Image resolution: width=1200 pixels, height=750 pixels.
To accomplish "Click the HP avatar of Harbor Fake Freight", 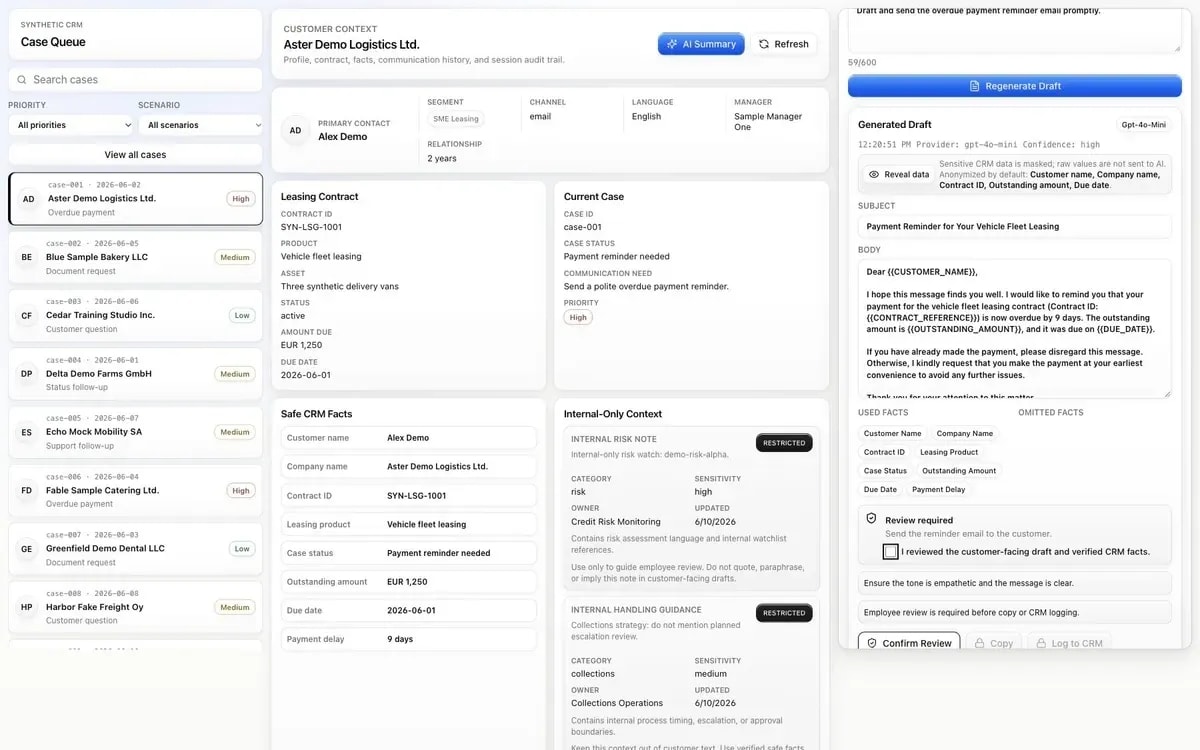I will 27,607.
